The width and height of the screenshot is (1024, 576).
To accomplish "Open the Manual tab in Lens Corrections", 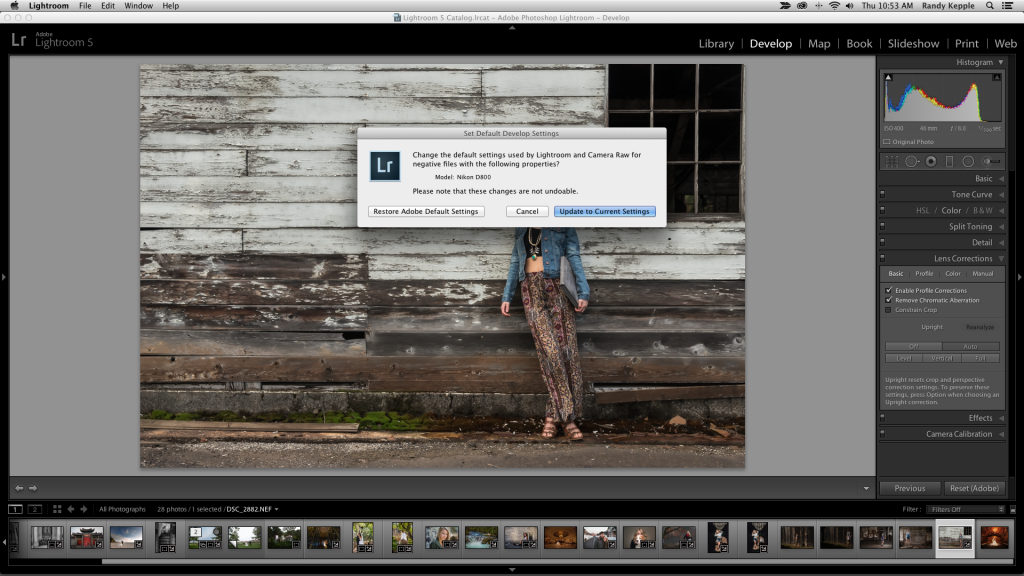I will coord(982,274).
